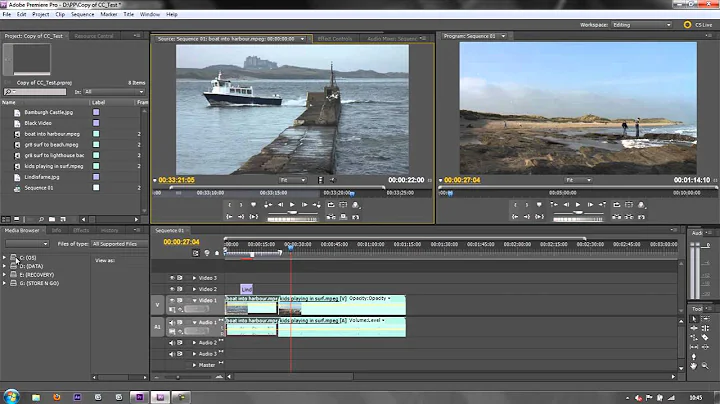Viewport: 720px width, 404px height.
Task: Click Loop button in Source monitor
Action: point(331,205)
